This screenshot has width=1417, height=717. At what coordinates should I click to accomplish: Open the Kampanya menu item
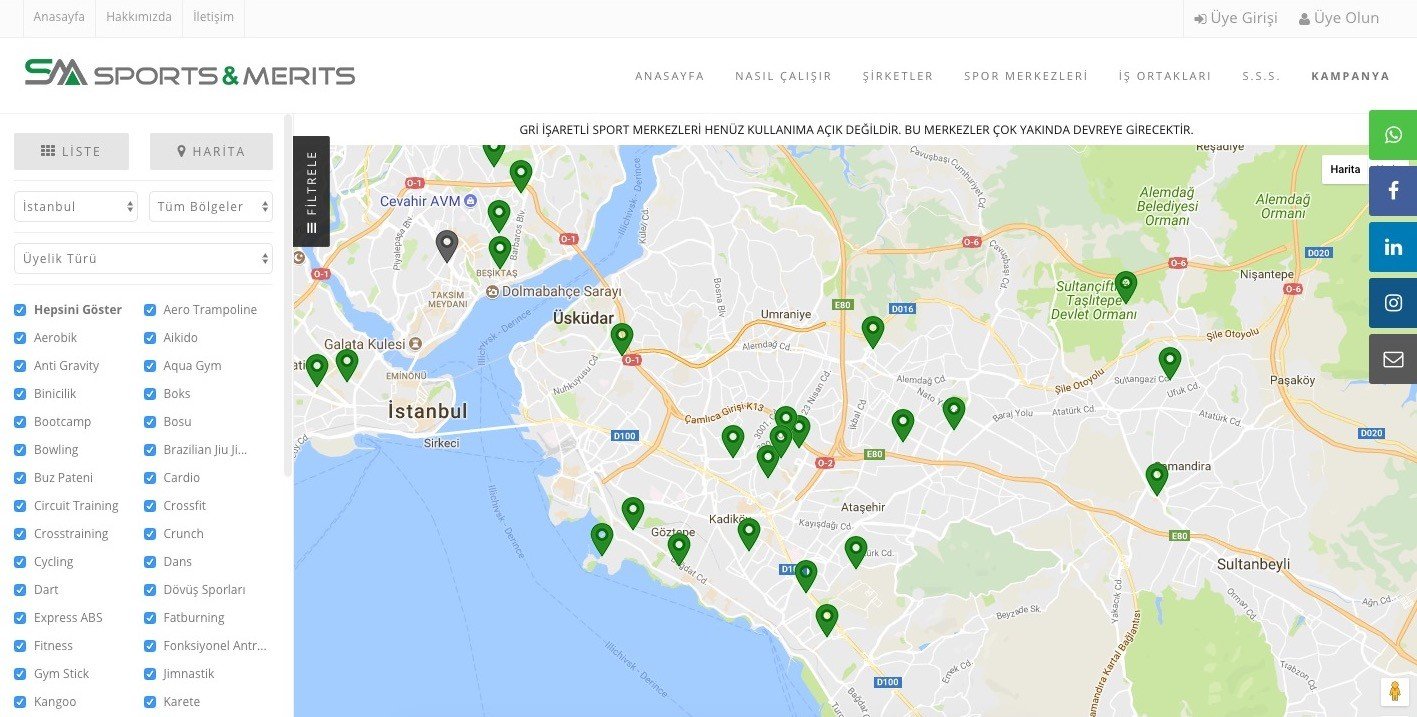(1350, 76)
